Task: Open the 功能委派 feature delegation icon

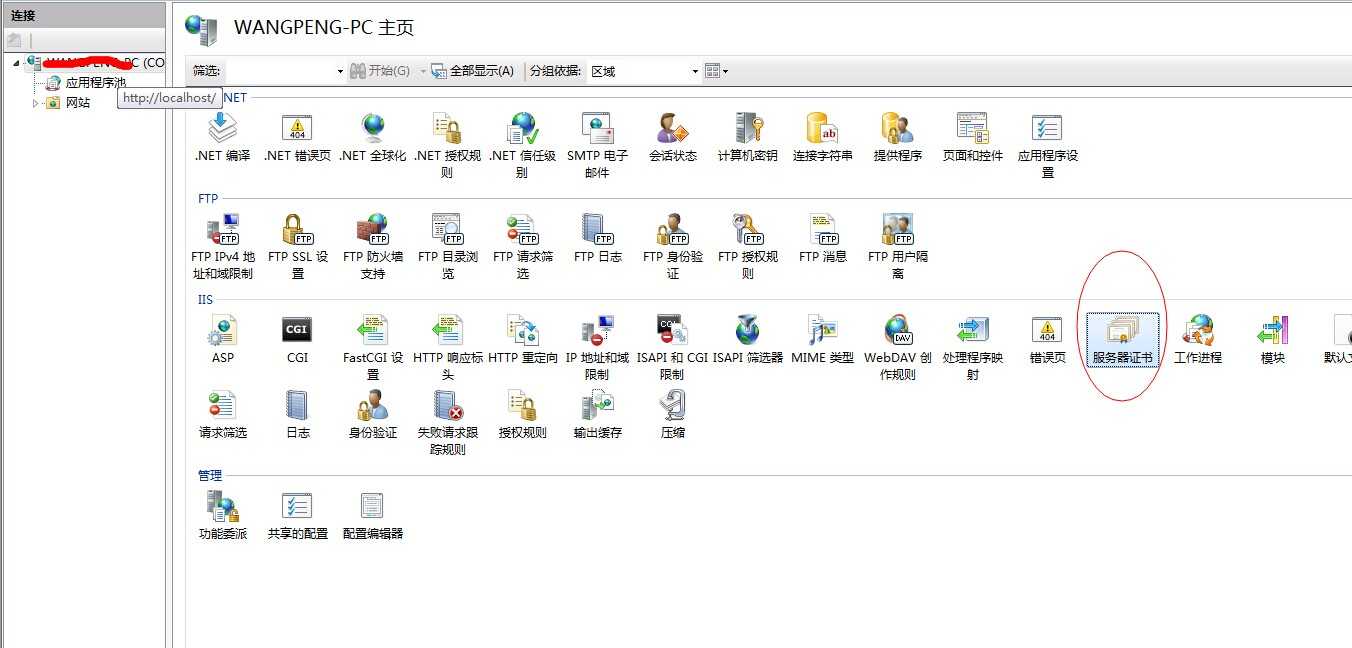Action: coord(222,508)
